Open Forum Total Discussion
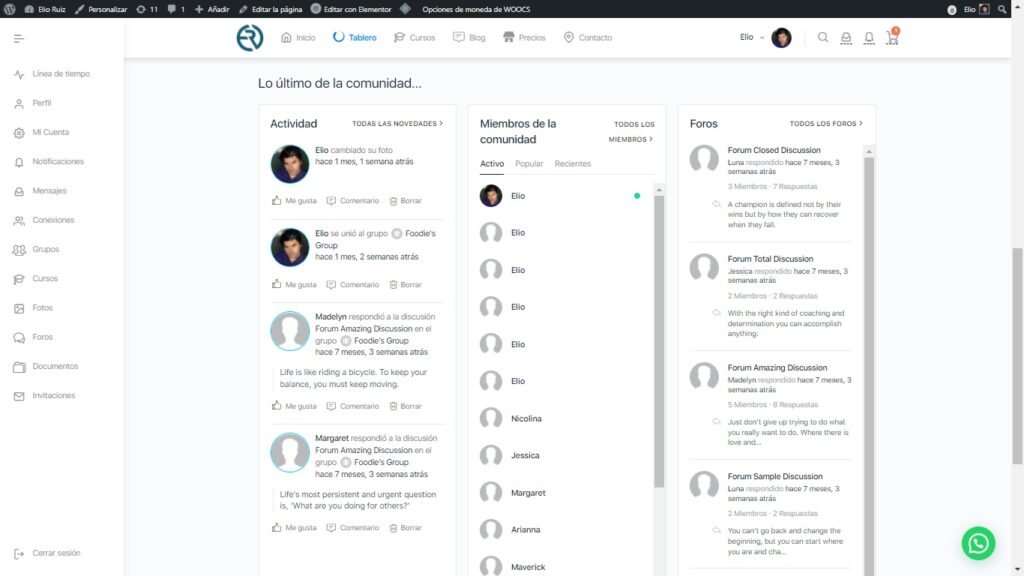Screen dimensions: 1024x576 pos(770,259)
